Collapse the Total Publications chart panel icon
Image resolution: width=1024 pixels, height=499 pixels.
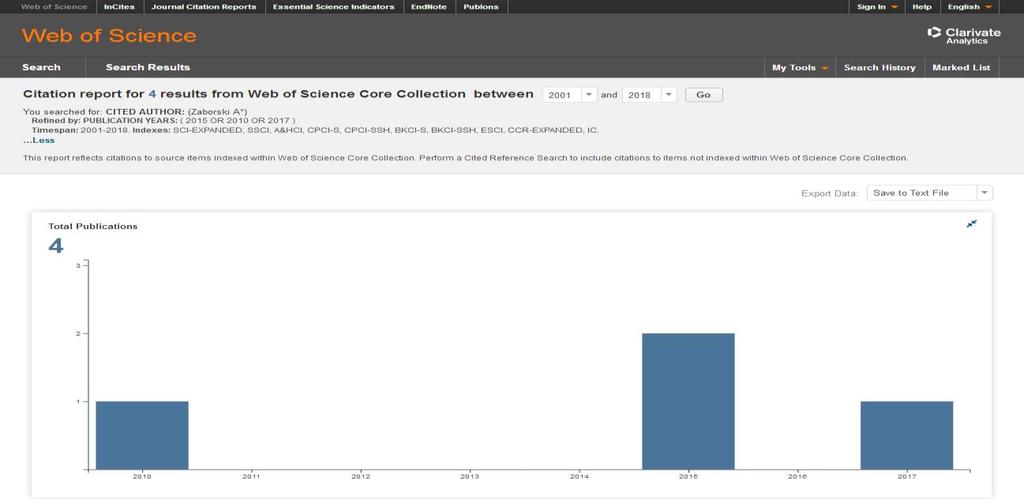(972, 224)
